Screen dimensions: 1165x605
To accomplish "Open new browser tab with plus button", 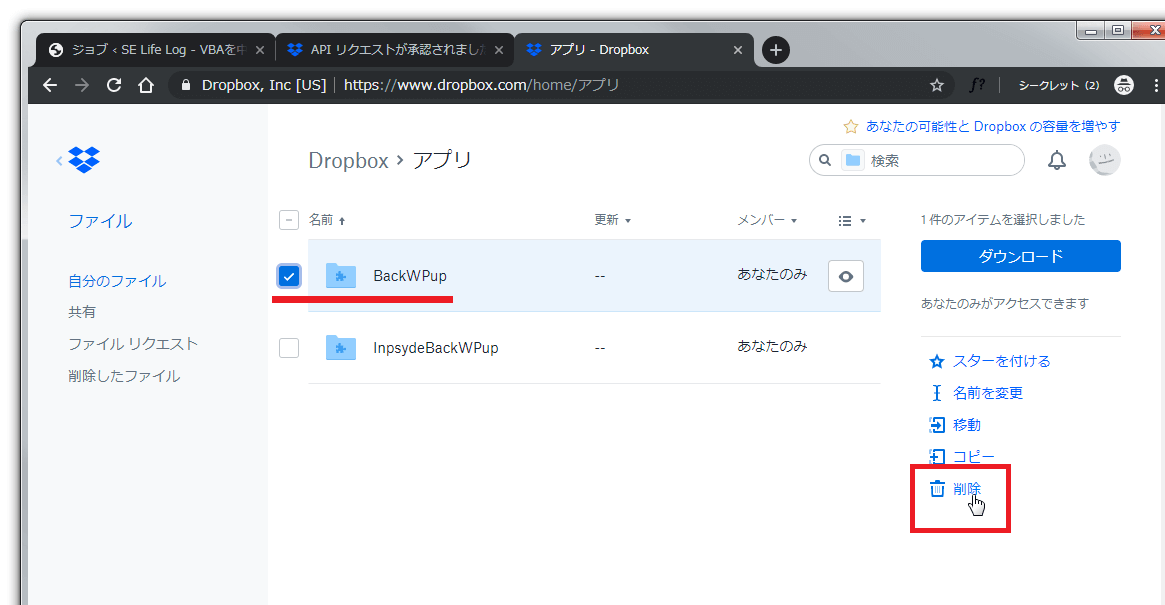I will (x=776, y=49).
